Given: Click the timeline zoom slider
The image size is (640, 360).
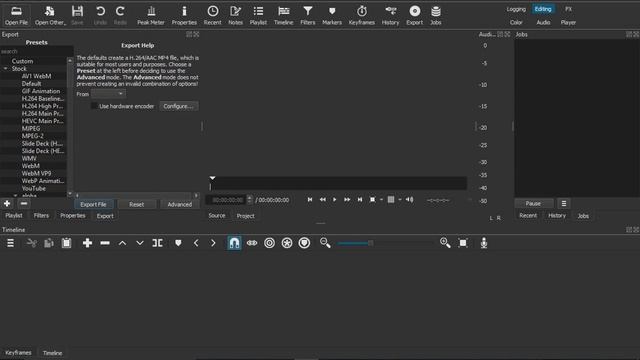Looking at the screenshot, I should 384,243.
